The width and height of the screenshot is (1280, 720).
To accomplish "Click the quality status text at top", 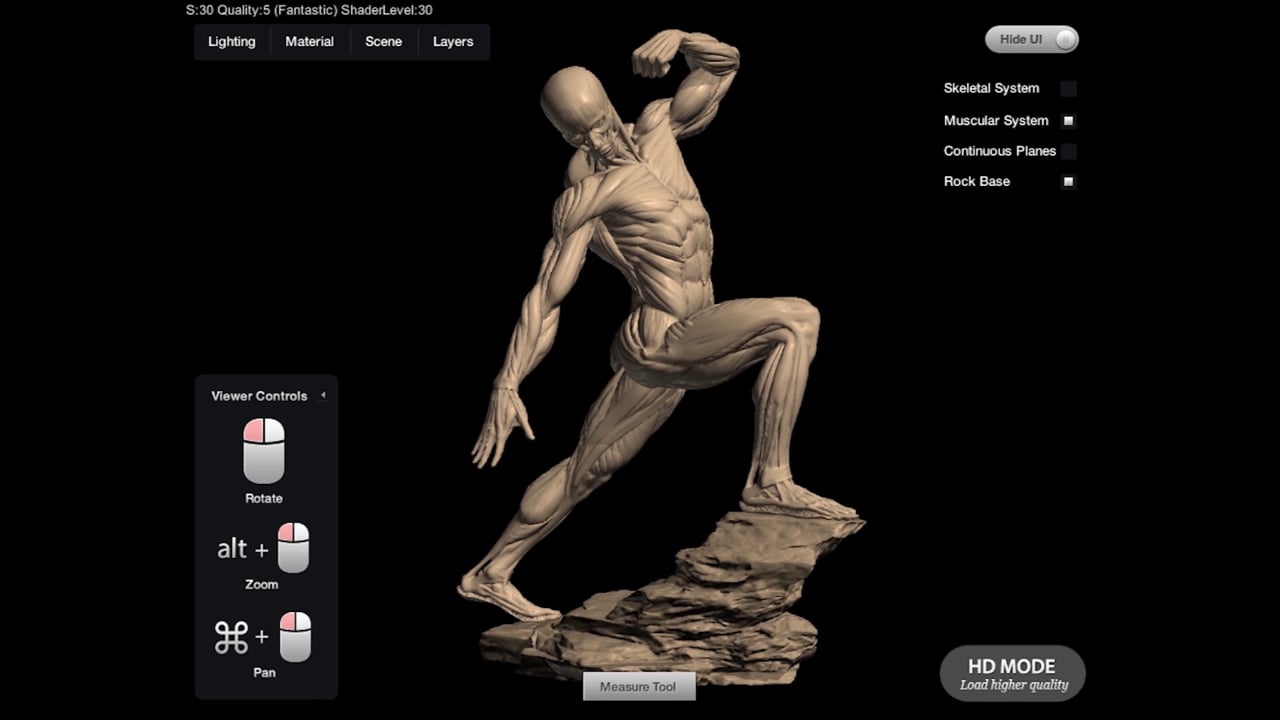I will [x=309, y=10].
